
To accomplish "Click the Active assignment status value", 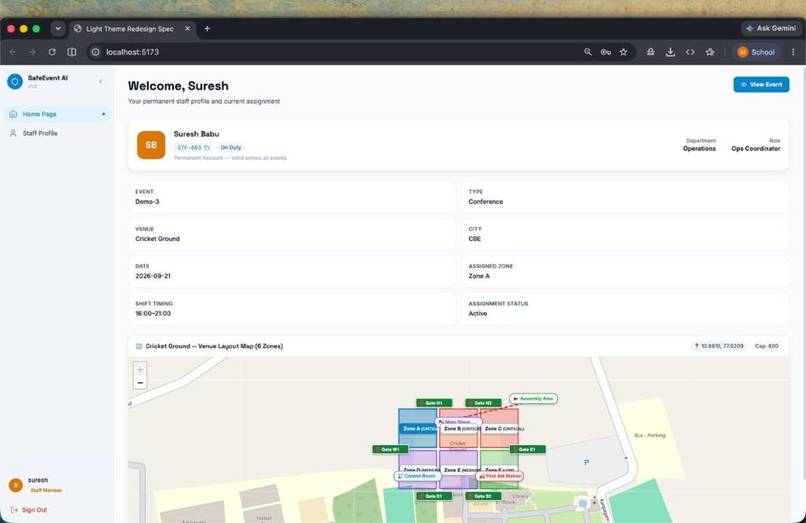I will coord(478,313).
